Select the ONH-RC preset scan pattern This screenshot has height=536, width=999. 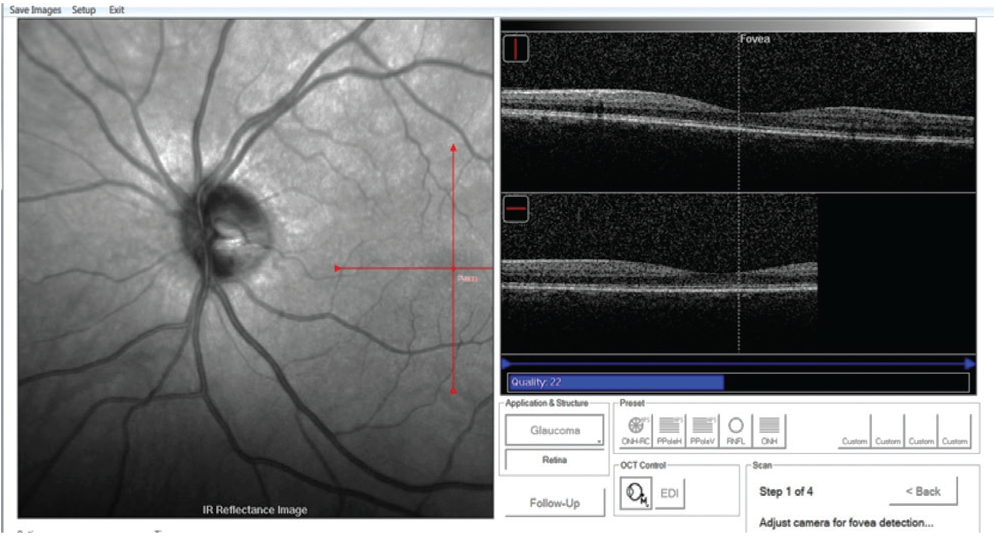pyautogui.click(x=636, y=431)
